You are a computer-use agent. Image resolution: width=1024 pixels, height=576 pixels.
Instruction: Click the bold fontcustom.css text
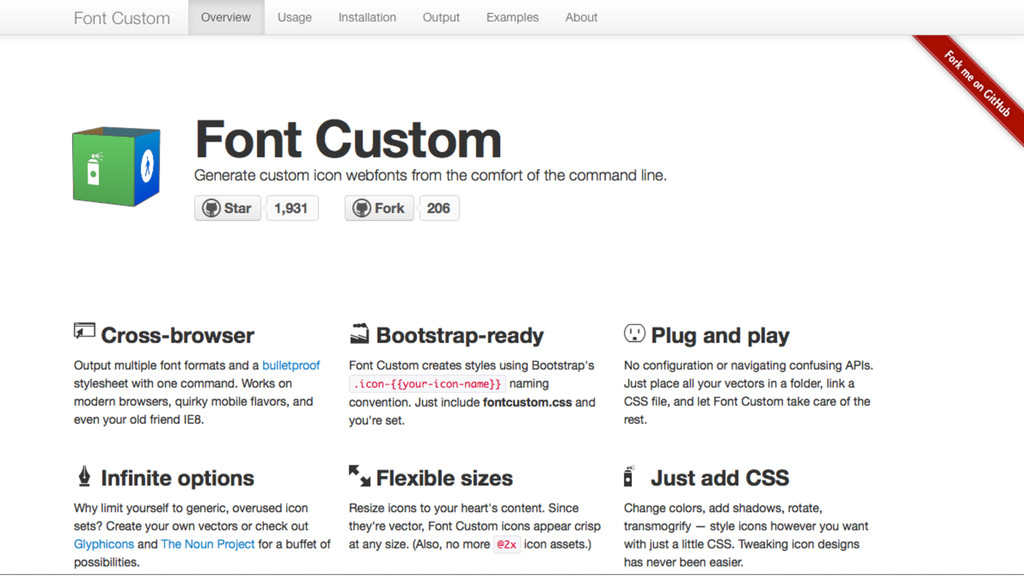coord(527,402)
